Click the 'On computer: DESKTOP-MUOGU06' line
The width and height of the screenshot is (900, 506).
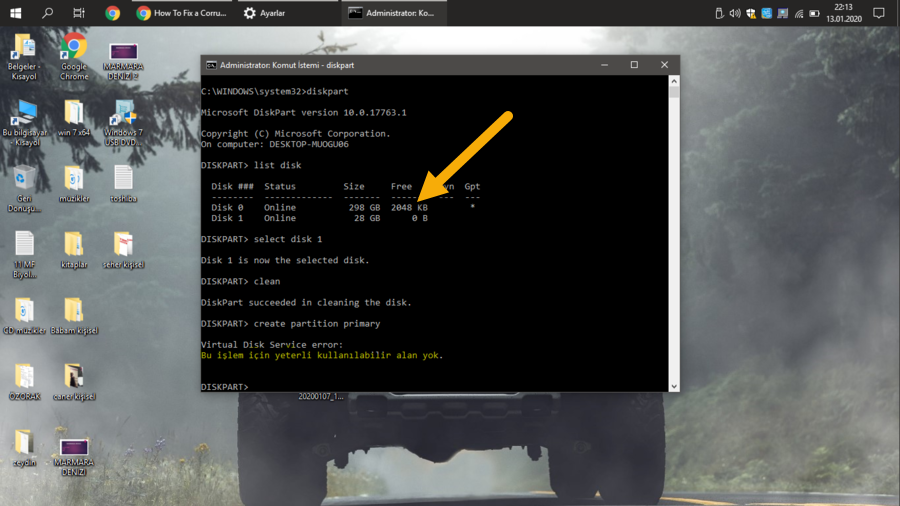tap(275, 145)
